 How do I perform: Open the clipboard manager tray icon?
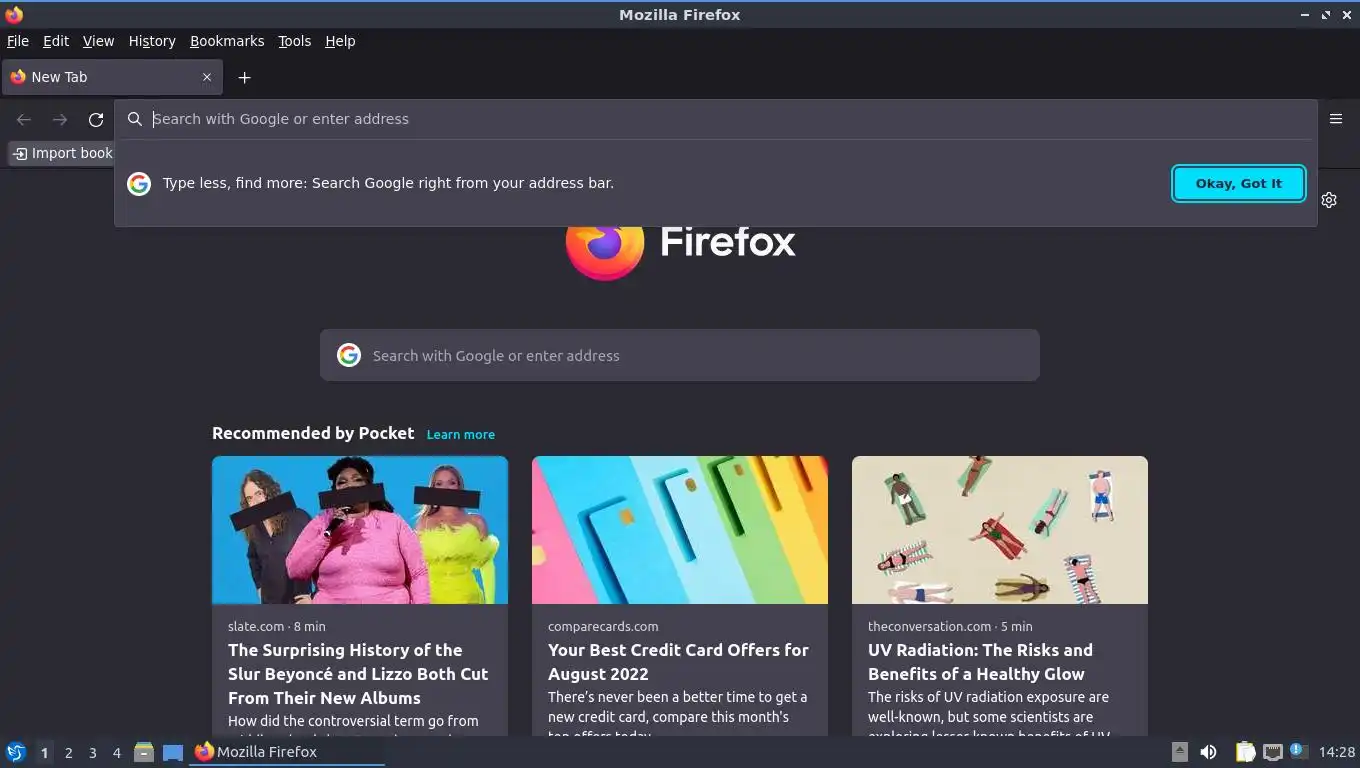(x=1245, y=752)
